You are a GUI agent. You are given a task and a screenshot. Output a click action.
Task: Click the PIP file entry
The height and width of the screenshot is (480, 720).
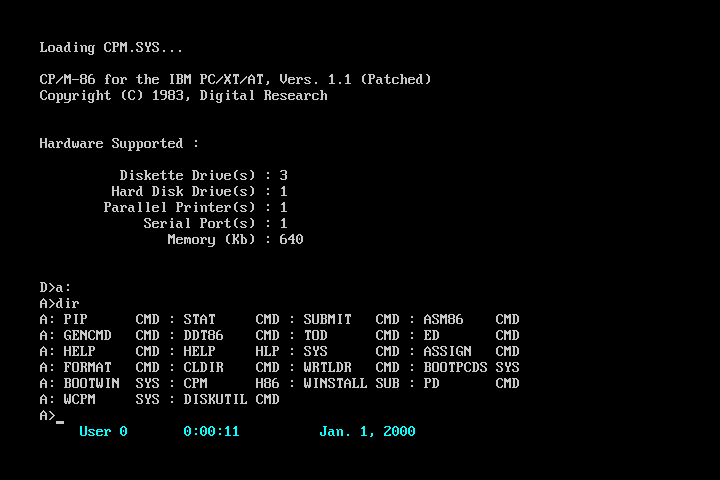point(112,320)
